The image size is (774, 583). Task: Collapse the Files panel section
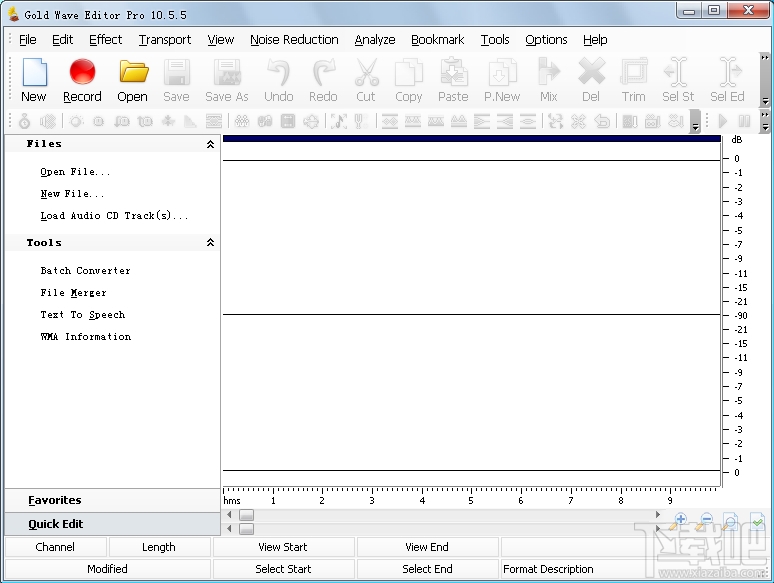pos(210,144)
